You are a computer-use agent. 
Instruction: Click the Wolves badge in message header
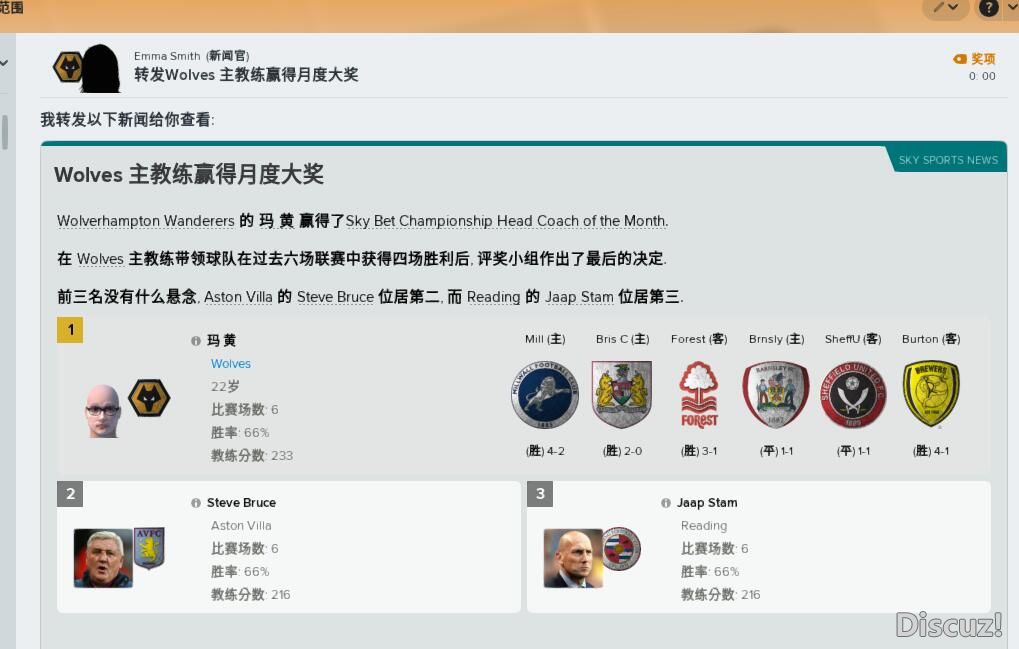[x=68, y=67]
